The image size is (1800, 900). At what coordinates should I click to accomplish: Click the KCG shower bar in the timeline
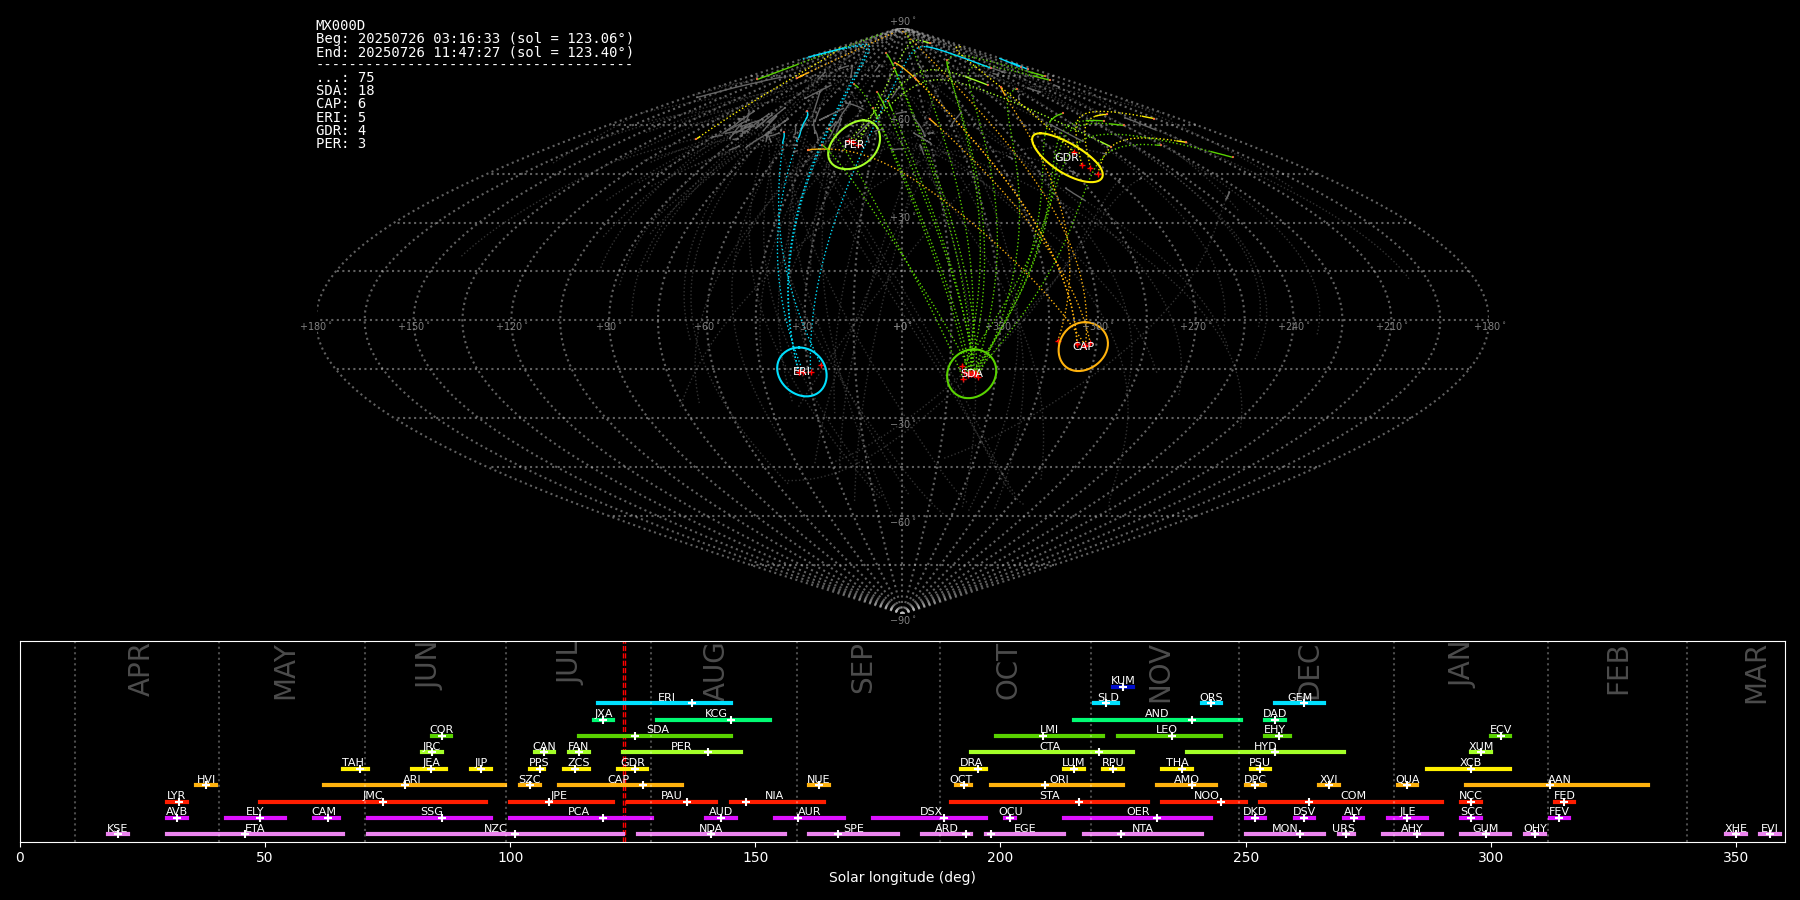coord(713,720)
